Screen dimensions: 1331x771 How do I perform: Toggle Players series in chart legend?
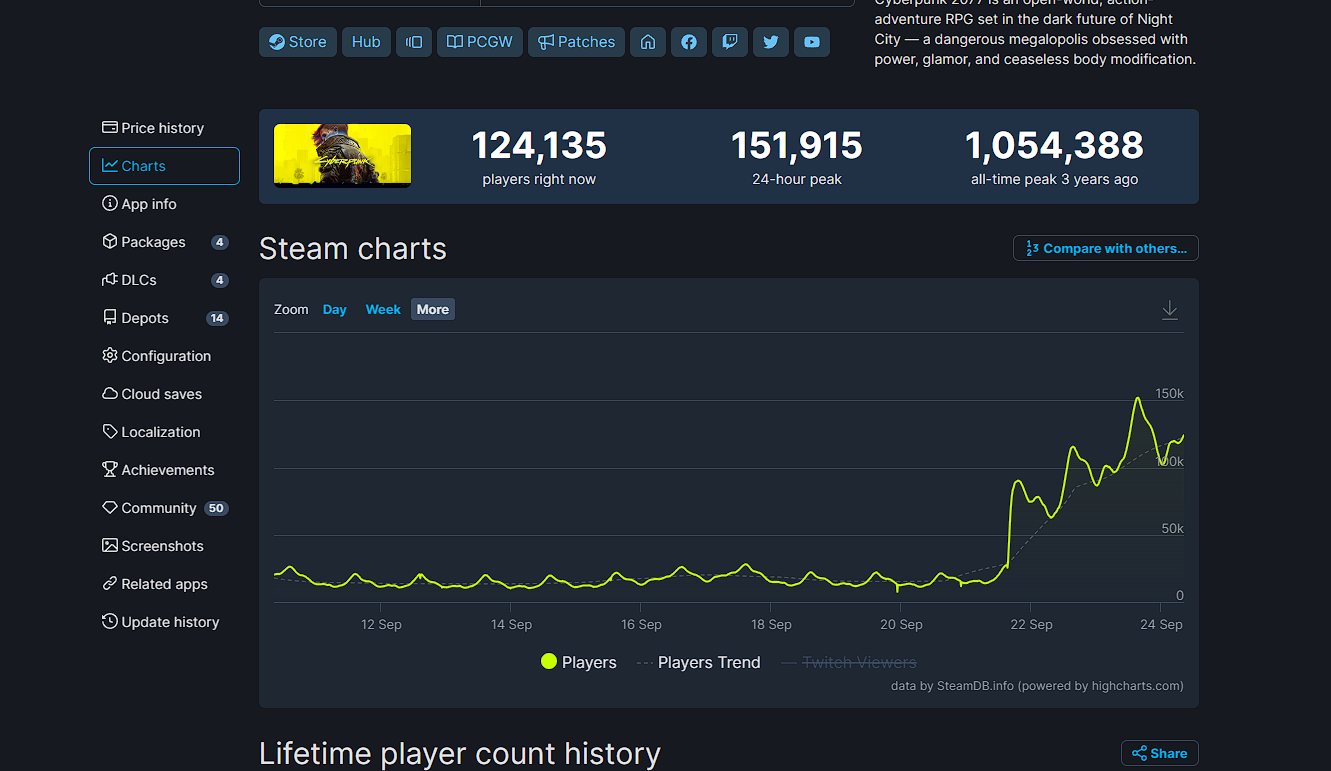point(578,662)
